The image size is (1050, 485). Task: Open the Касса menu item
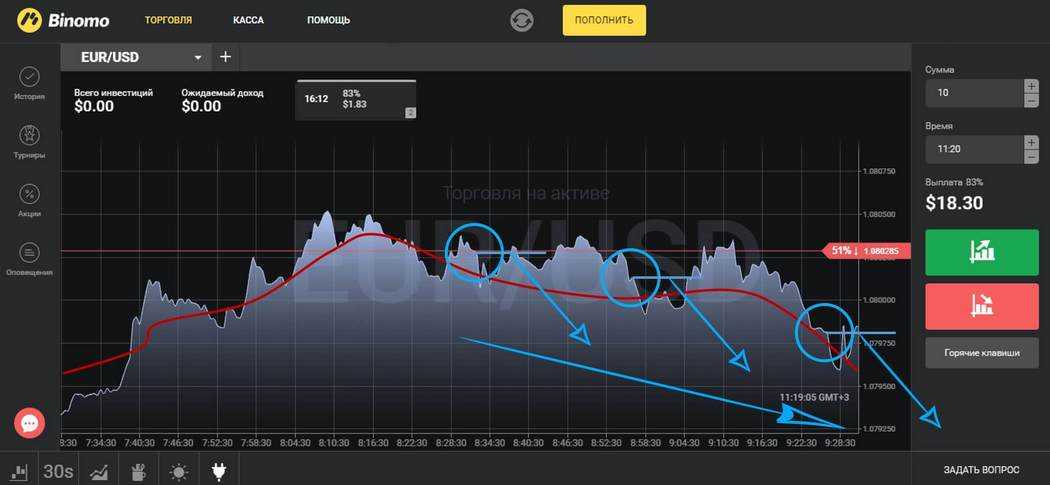click(248, 20)
